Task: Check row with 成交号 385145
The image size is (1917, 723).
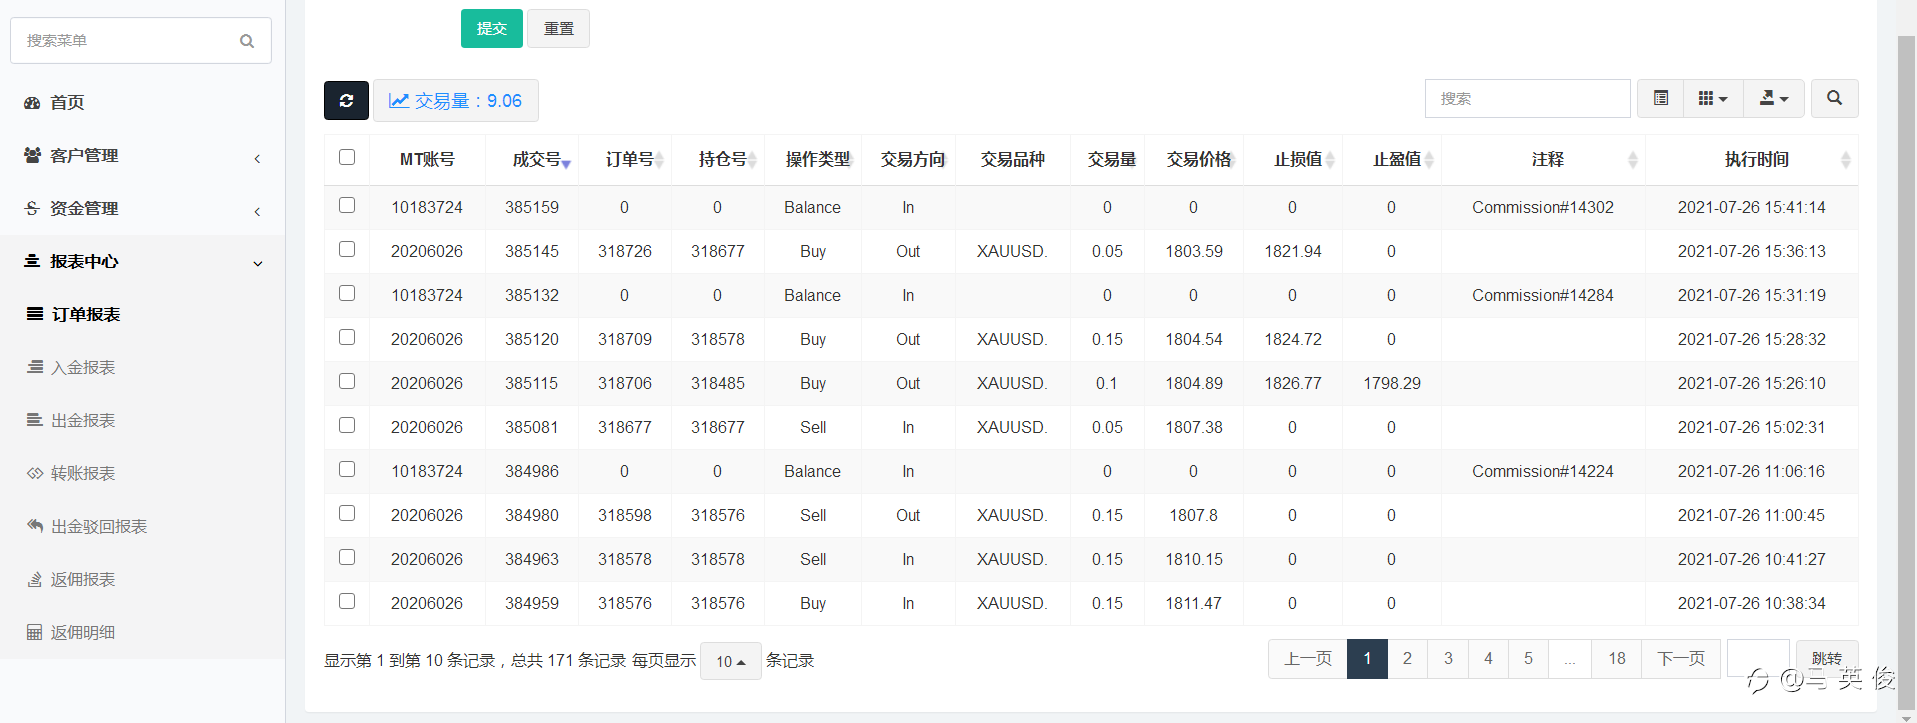Action: tap(347, 249)
